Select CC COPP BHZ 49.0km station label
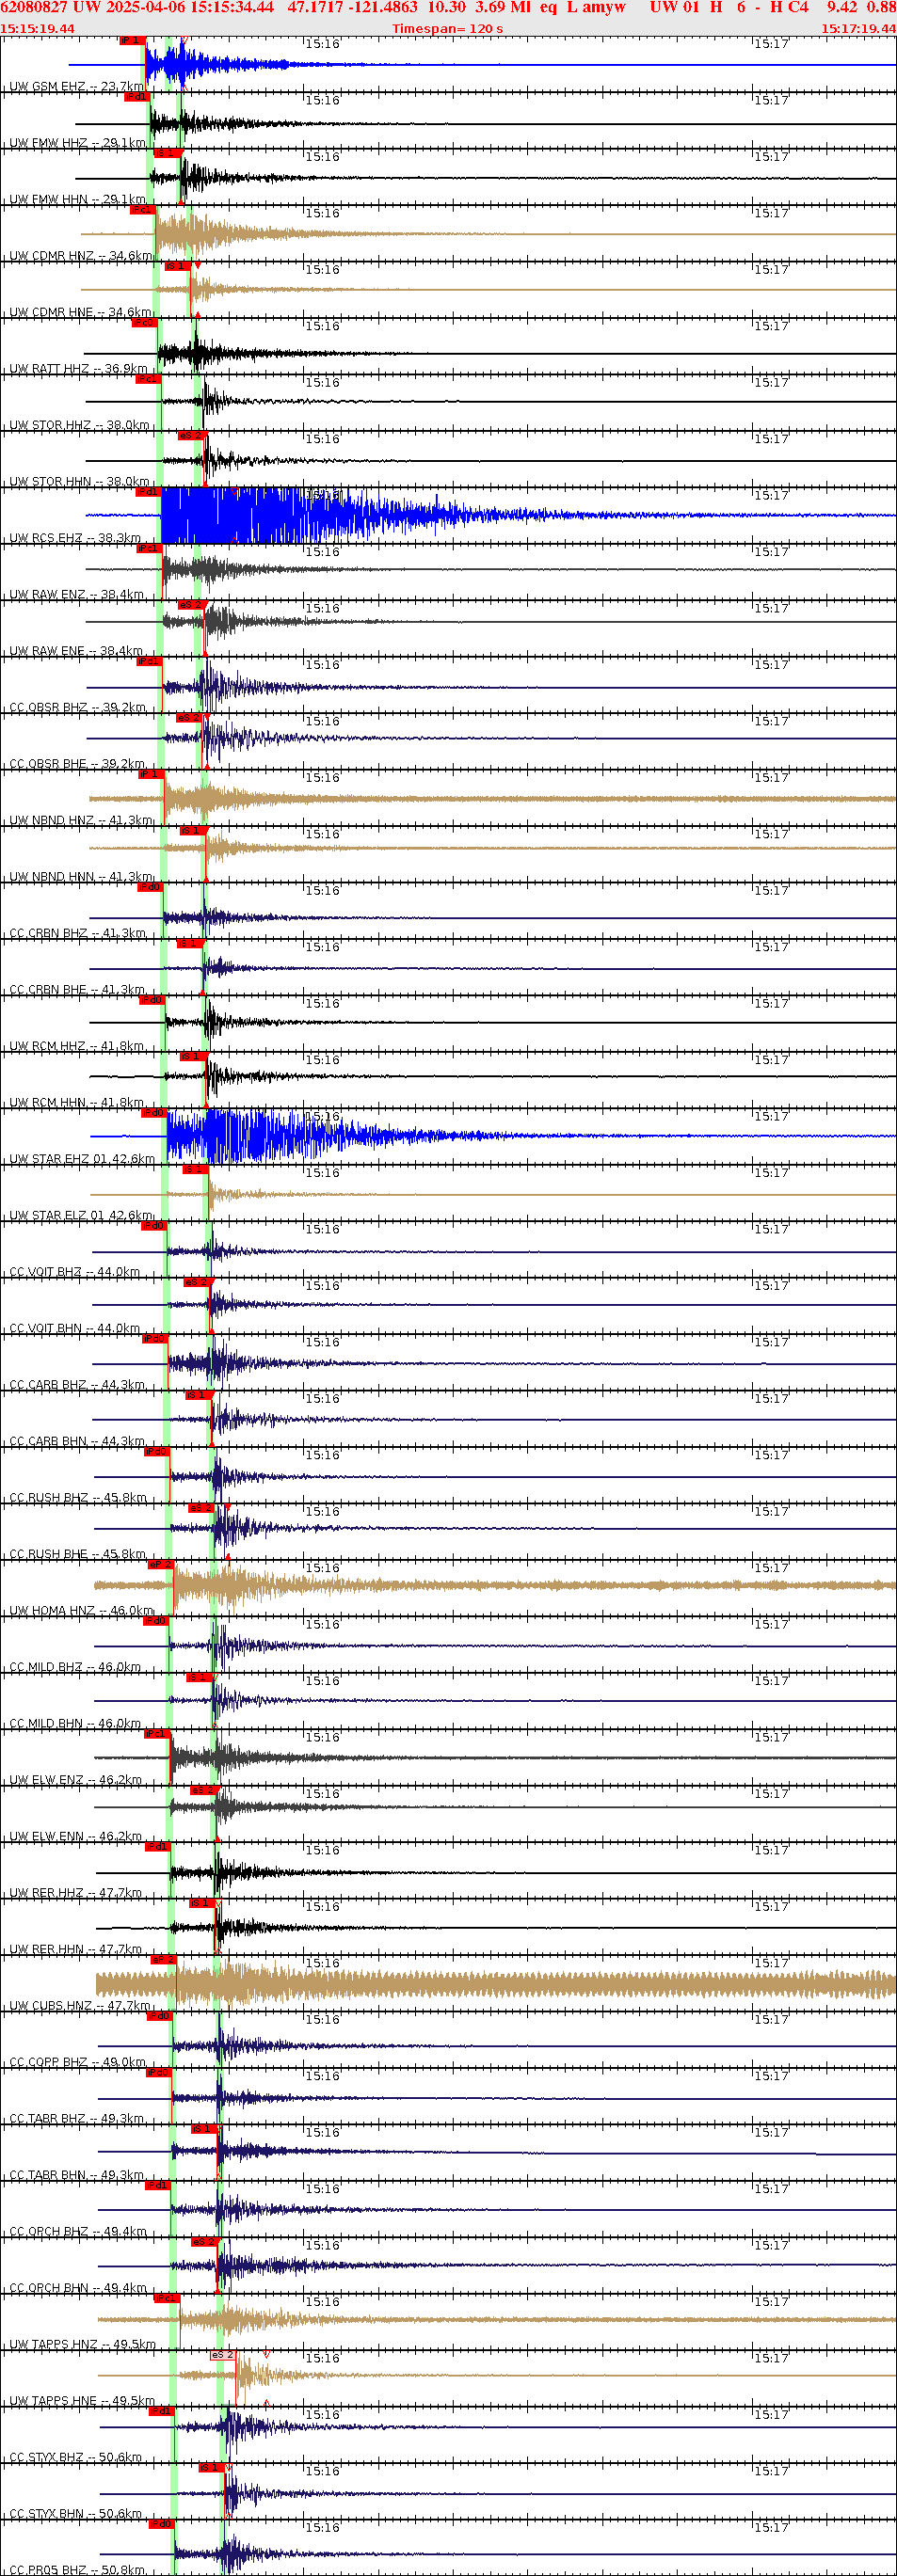The width and height of the screenshot is (897, 2576). tap(78, 2062)
